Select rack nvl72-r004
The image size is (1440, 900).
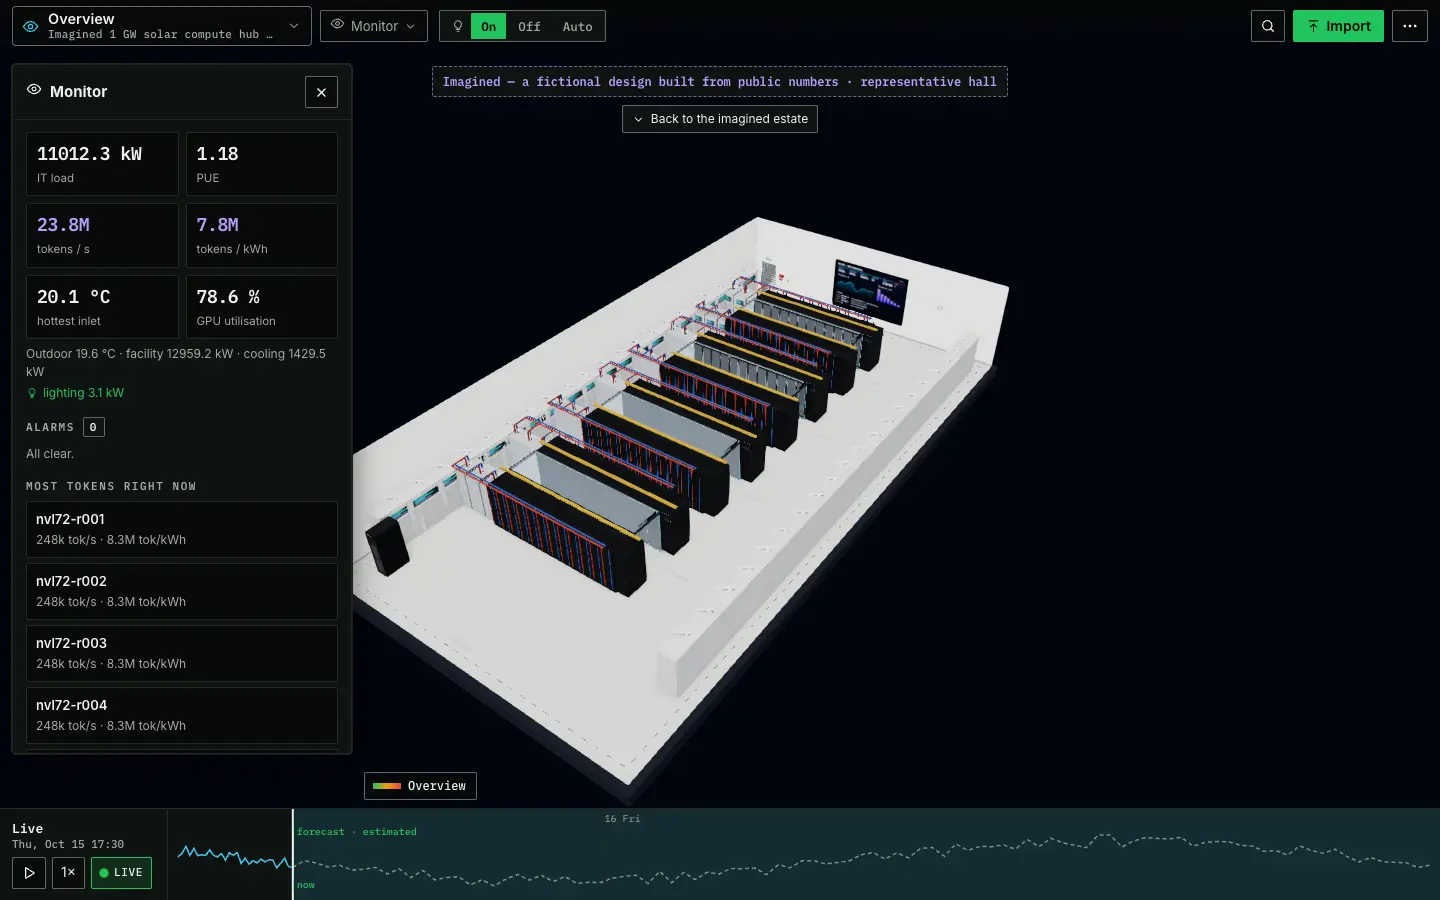182,715
